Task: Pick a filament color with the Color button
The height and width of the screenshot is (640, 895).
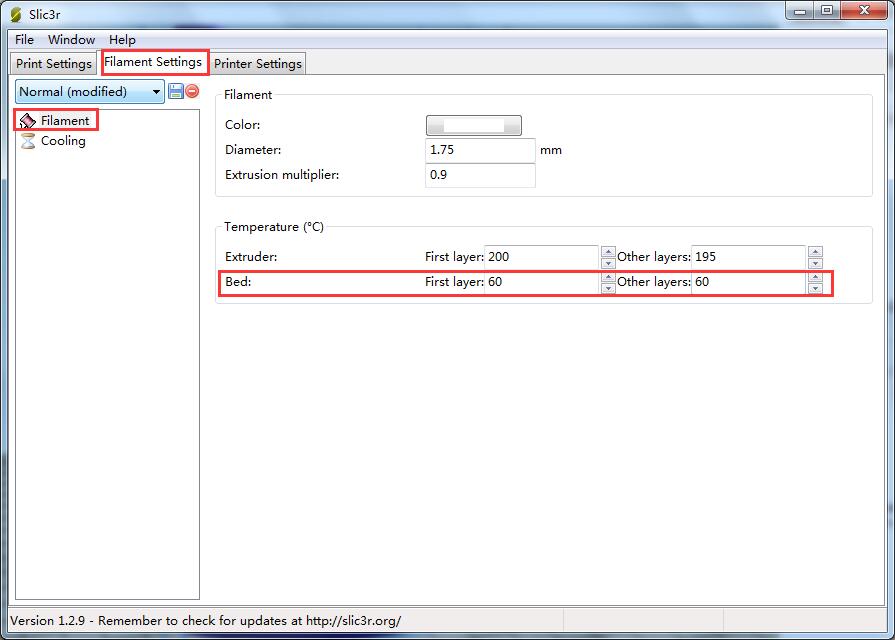Action: [x=474, y=125]
